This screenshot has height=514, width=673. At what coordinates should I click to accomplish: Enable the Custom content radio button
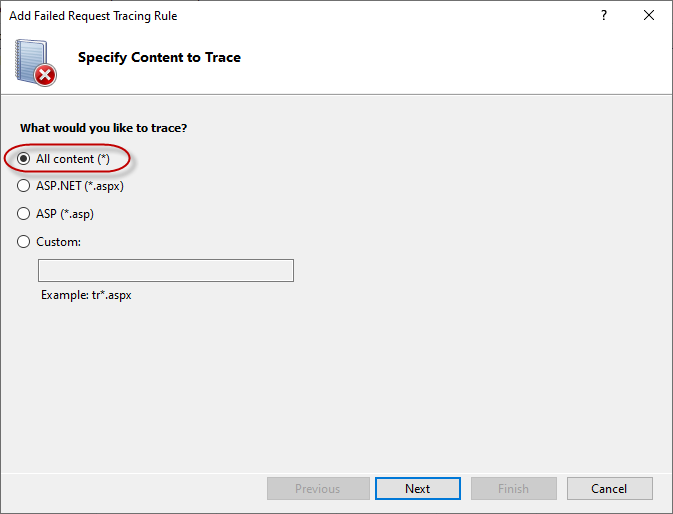tap(24, 242)
